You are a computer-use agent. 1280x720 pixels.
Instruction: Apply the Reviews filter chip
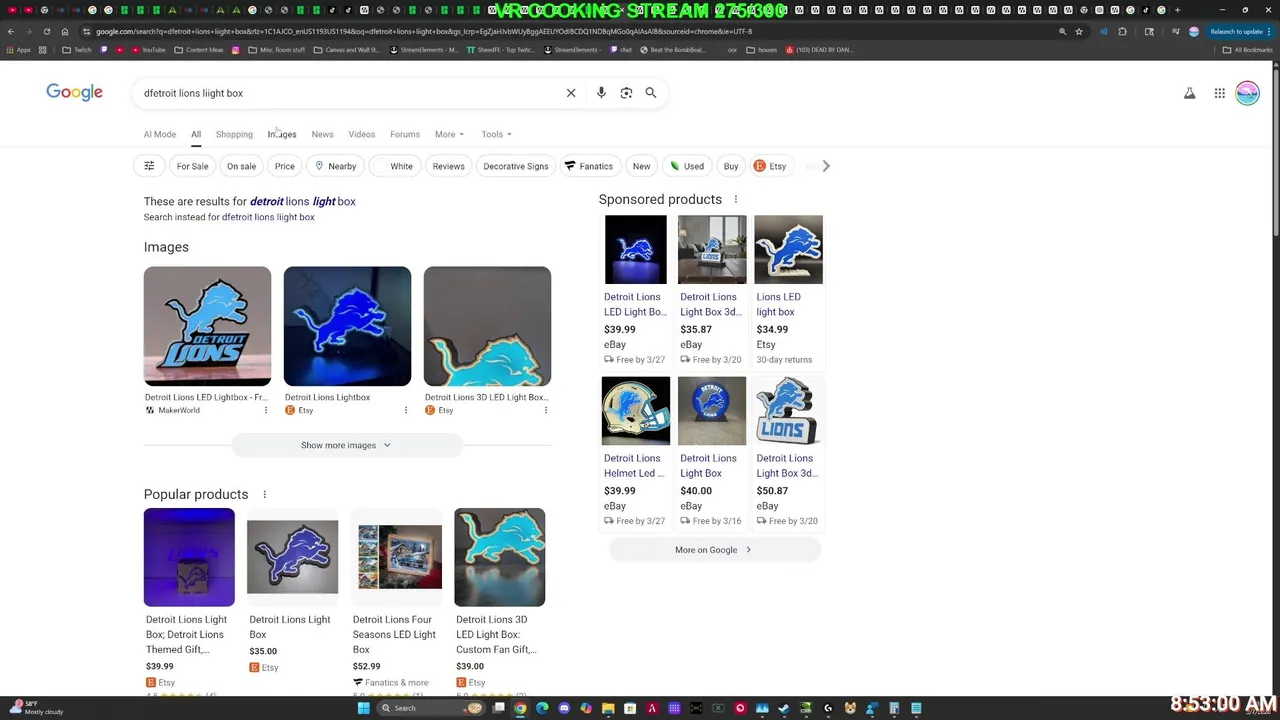(448, 166)
